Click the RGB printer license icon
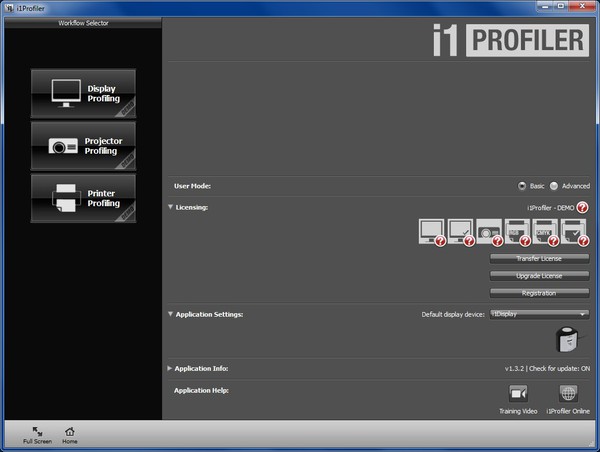This screenshot has height=452, width=600. tap(517, 232)
